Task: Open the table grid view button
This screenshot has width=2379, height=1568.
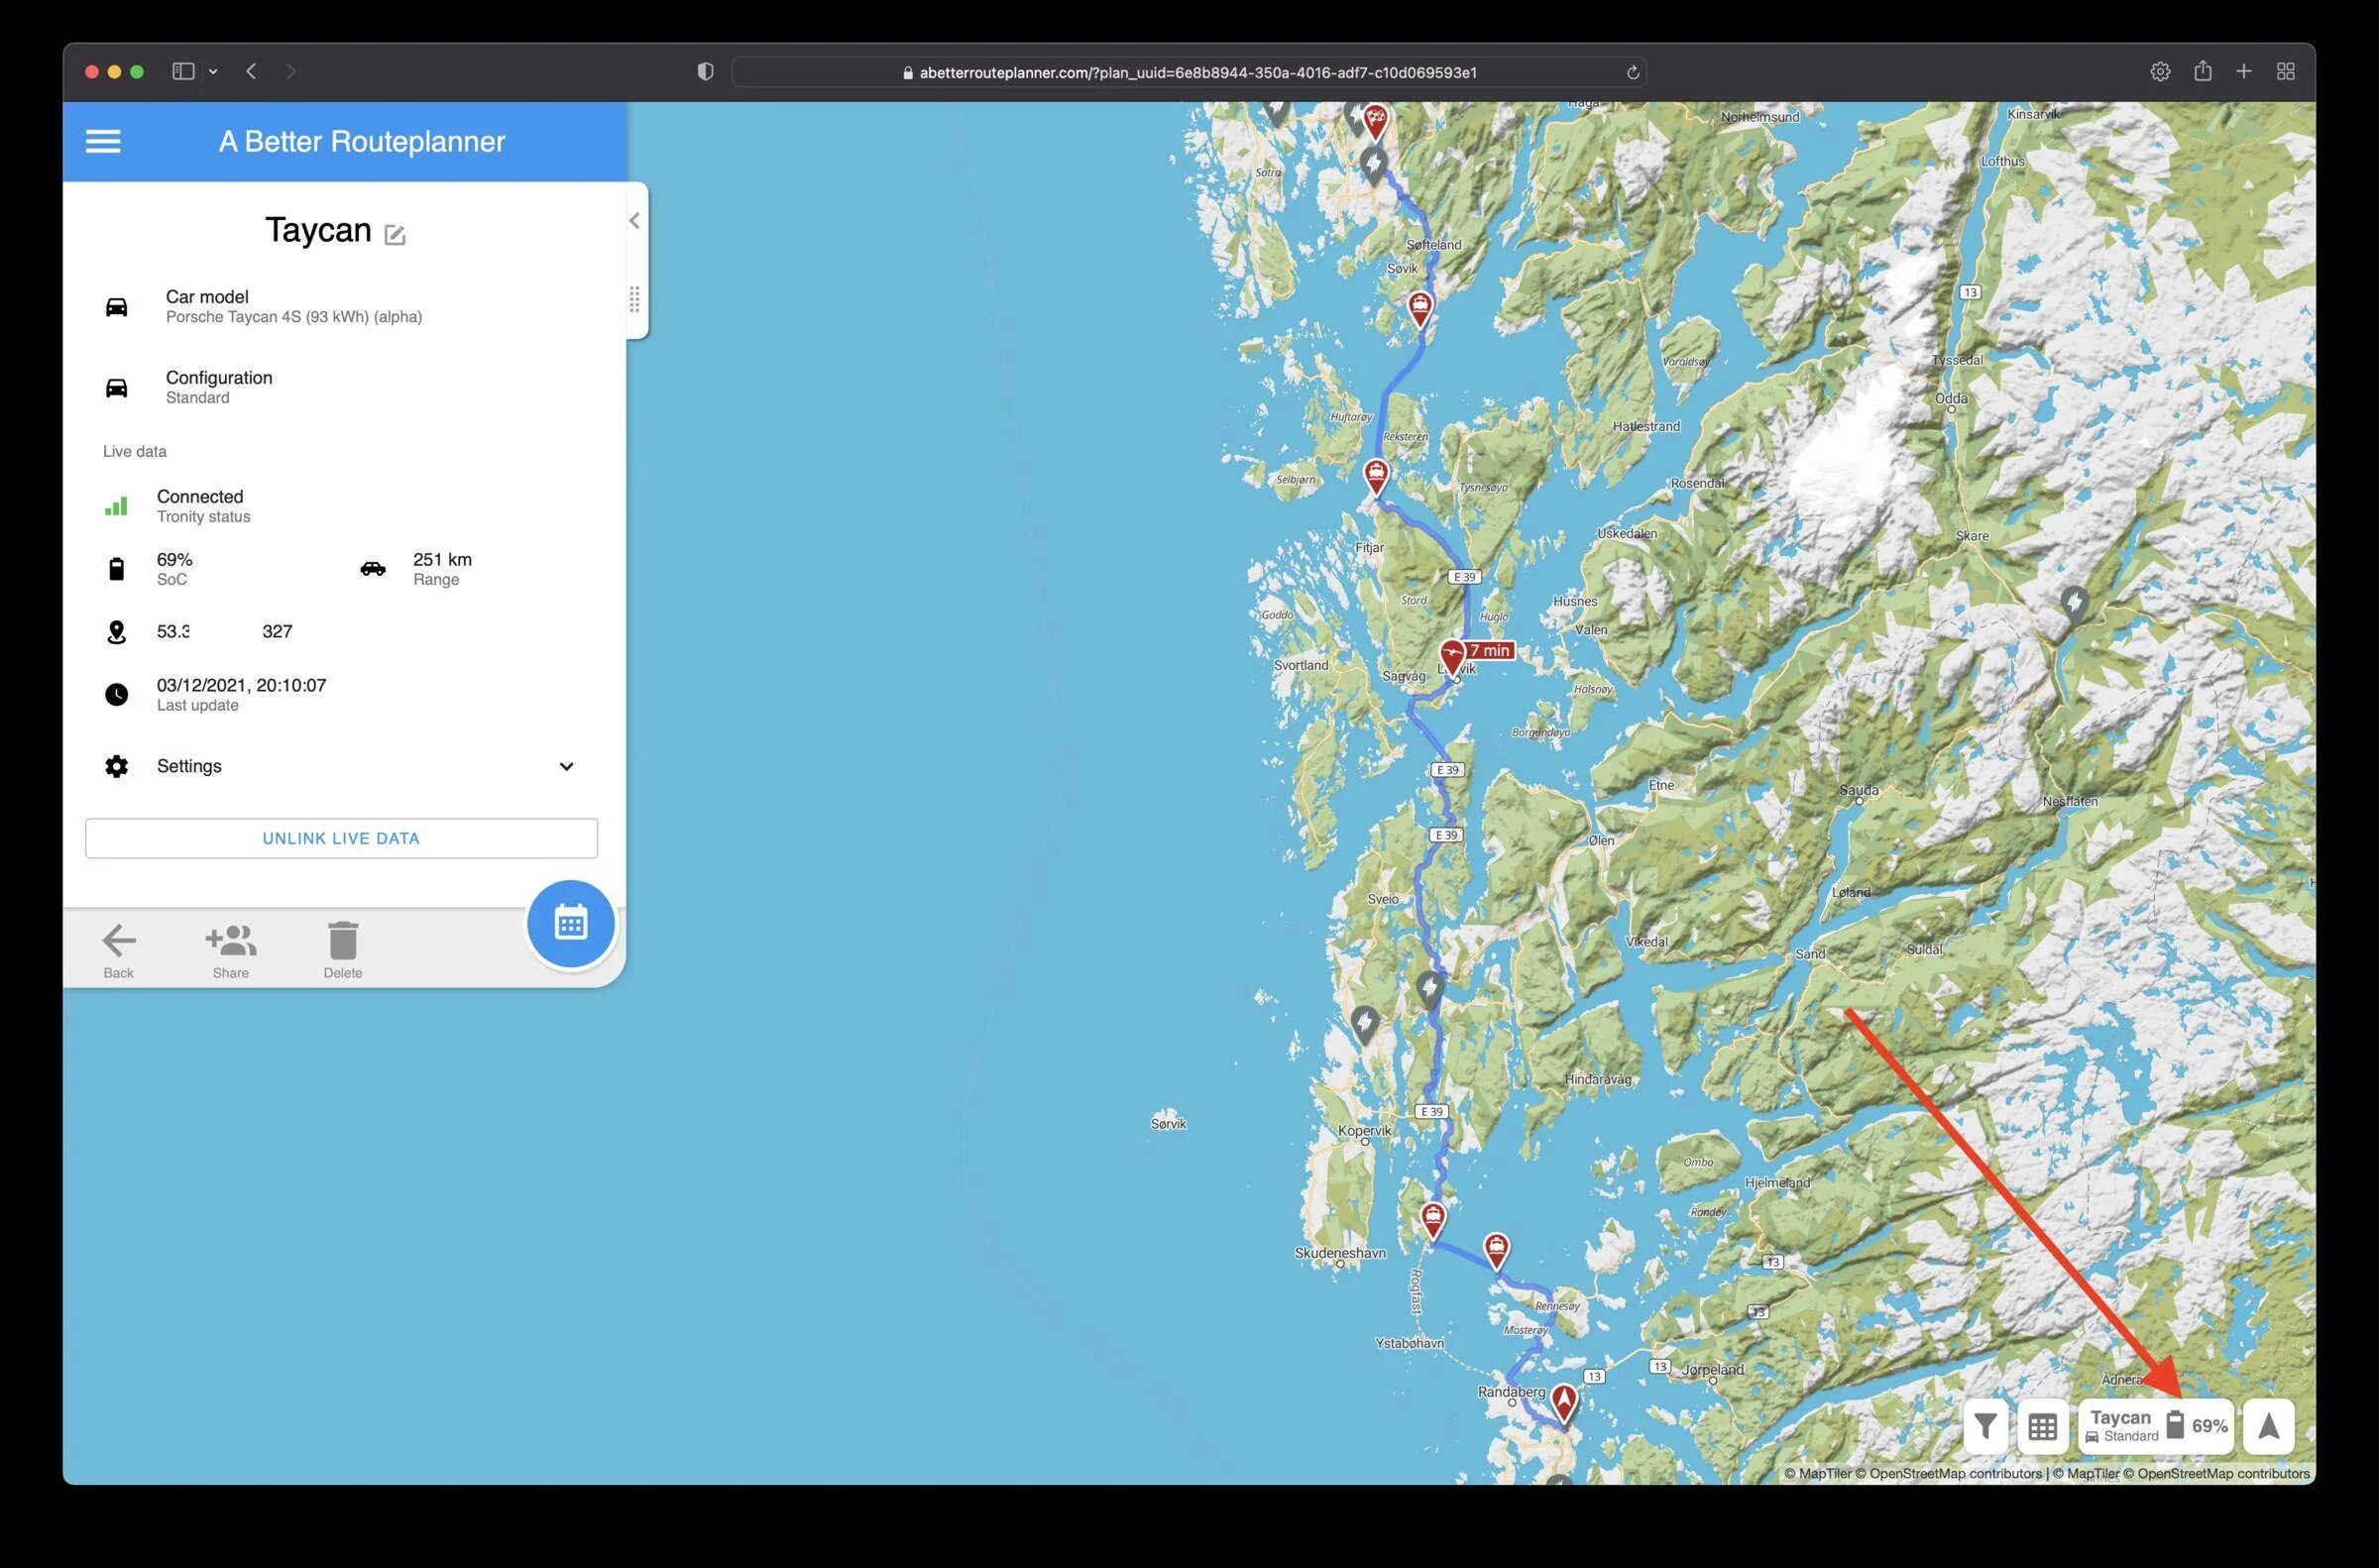Action: coord(2043,1426)
